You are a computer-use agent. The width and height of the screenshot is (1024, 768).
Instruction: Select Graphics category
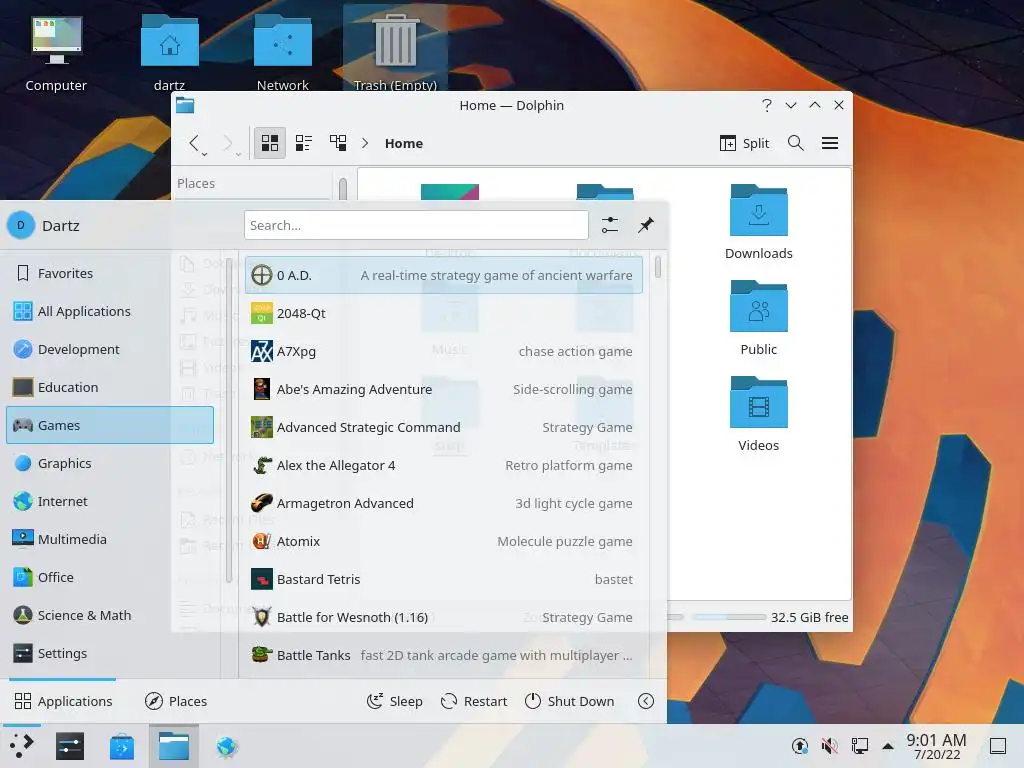click(110, 463)
